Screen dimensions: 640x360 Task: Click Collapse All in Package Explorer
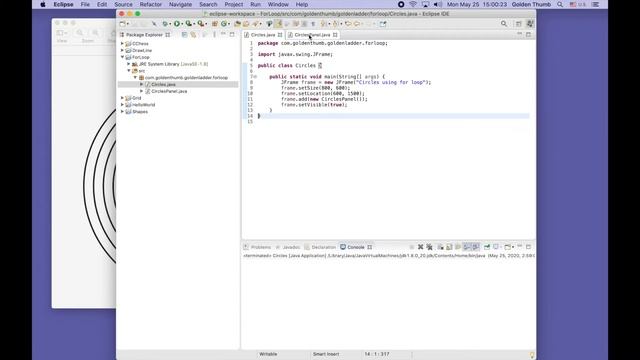click(184, 35)
